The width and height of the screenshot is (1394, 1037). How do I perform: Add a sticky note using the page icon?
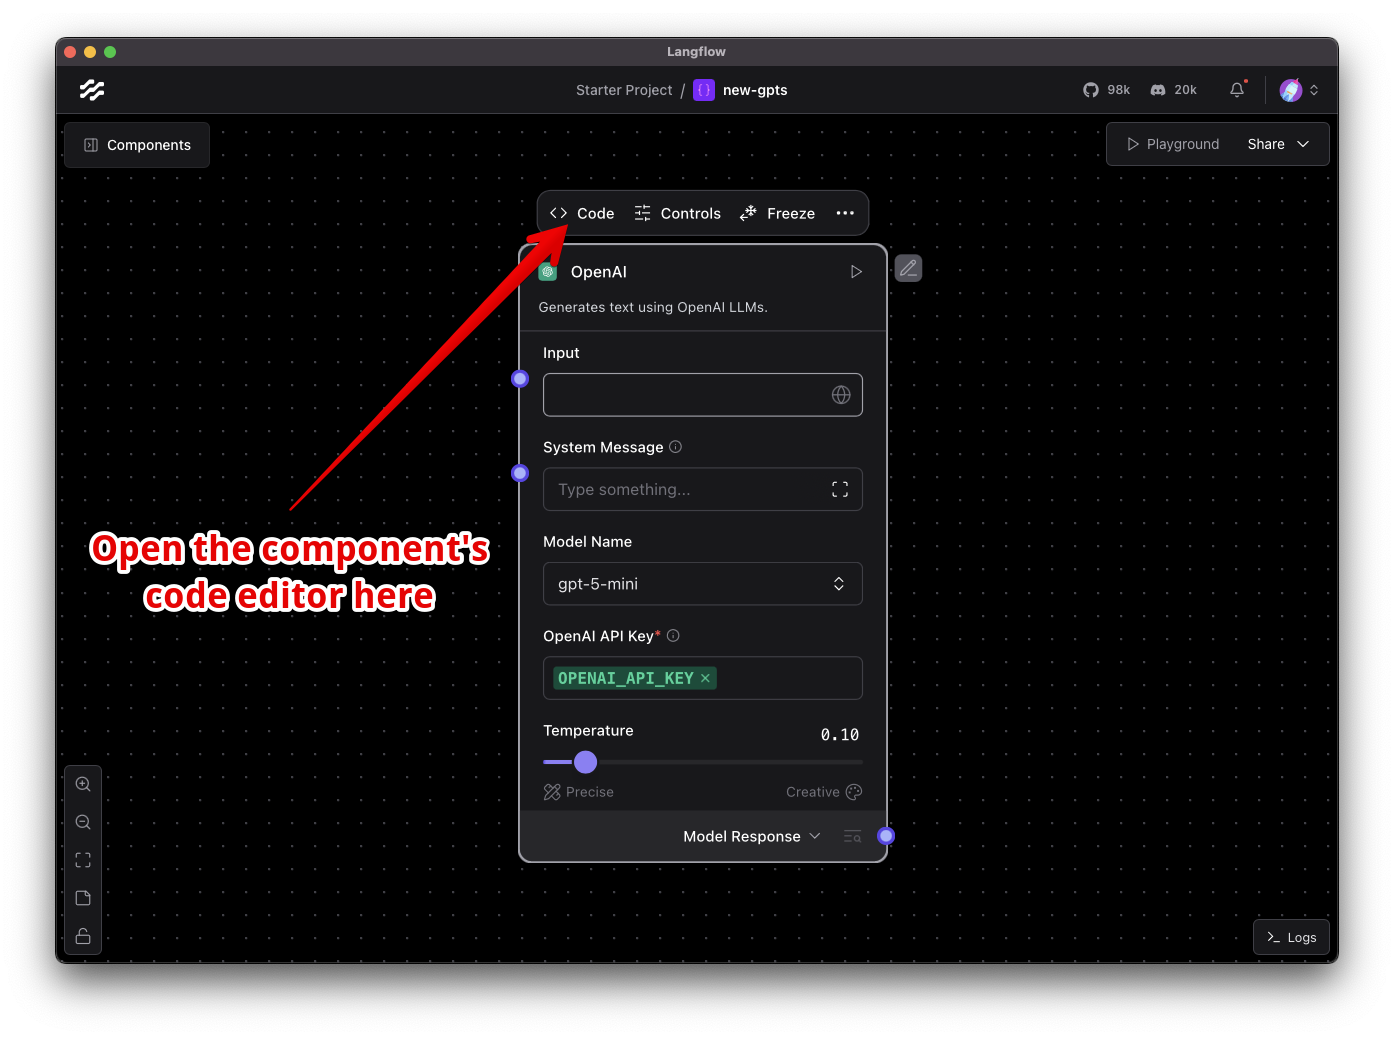[83, 897]
